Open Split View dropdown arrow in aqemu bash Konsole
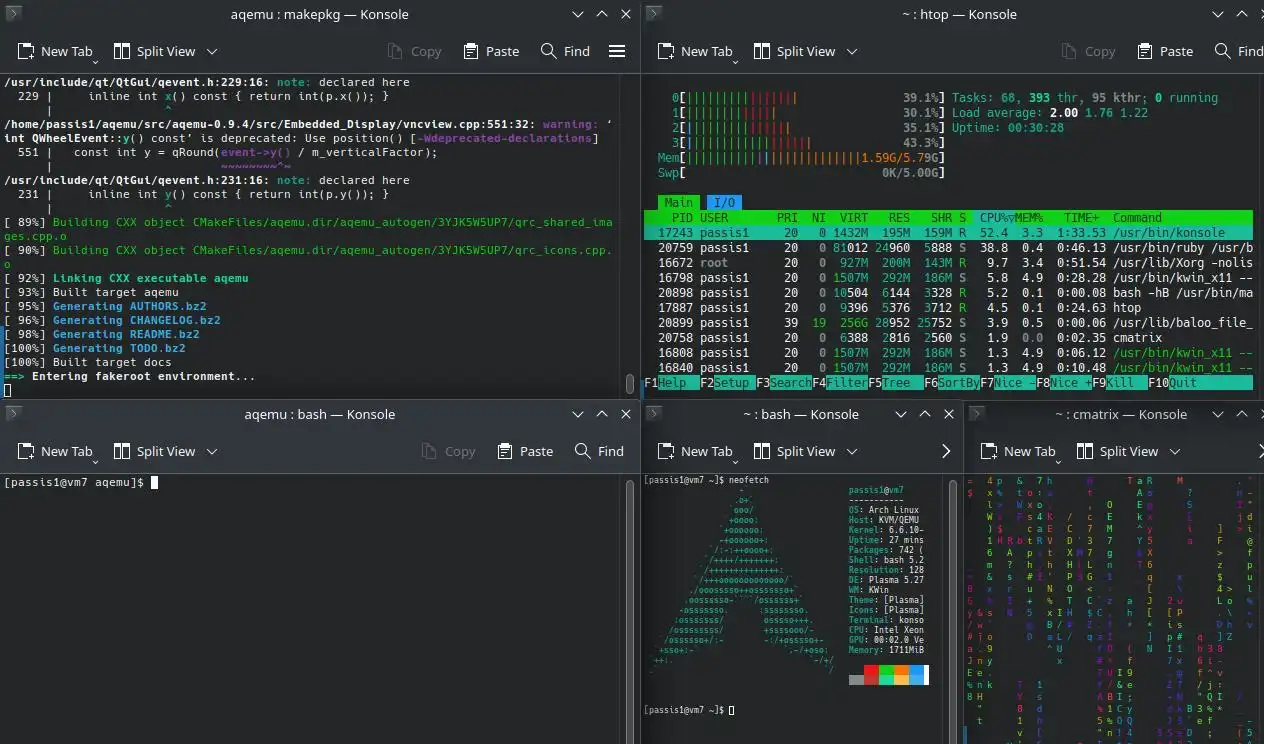The width and height of the screenshot is (1264, 744). 212,451
